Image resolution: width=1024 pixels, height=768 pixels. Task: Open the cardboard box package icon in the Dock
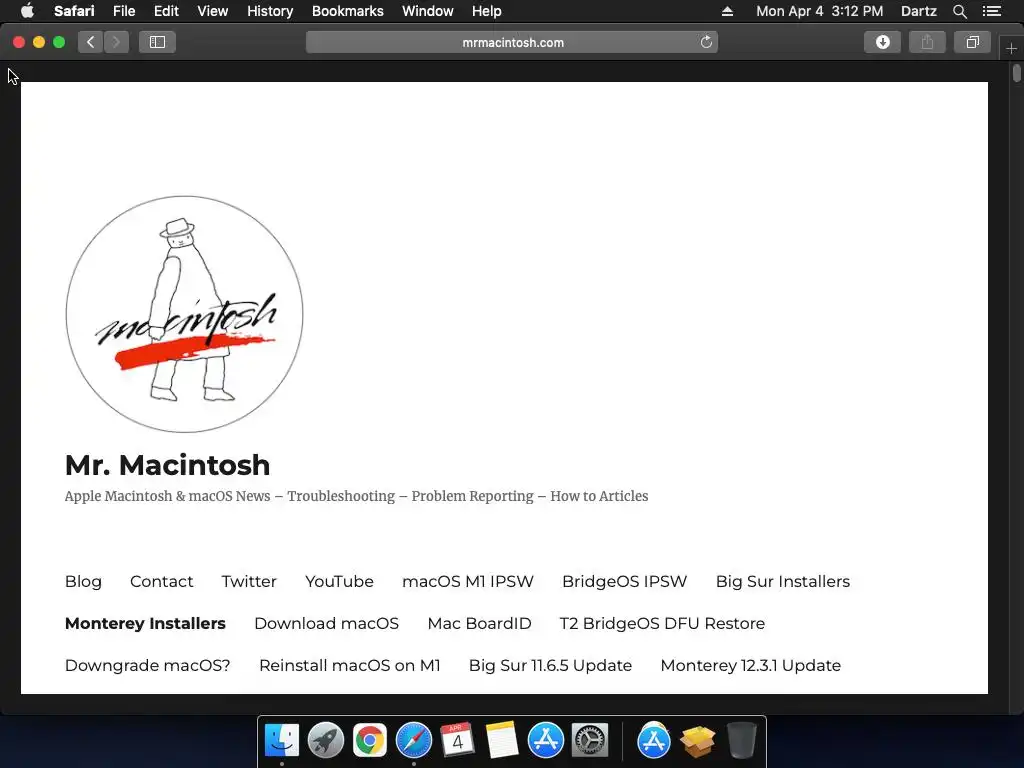697,742
